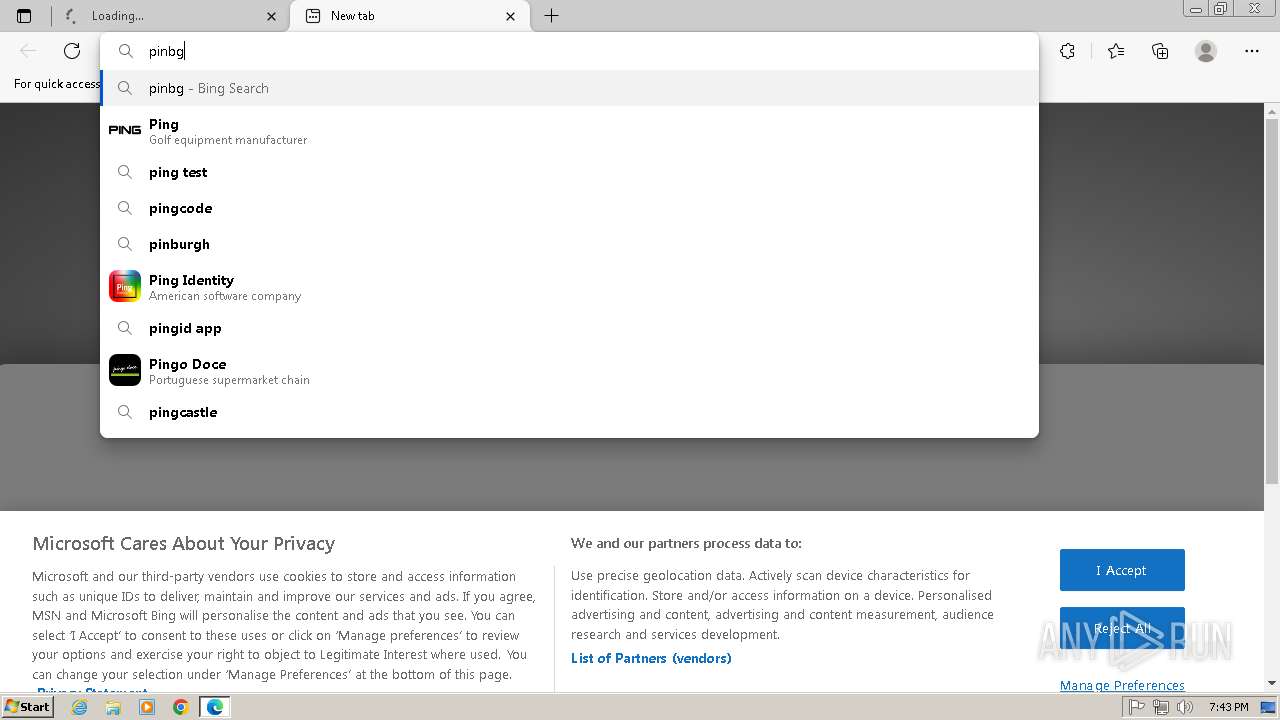Click the magnifier icon in address bar
The image size is (1280, 720).
coord(126,51)
